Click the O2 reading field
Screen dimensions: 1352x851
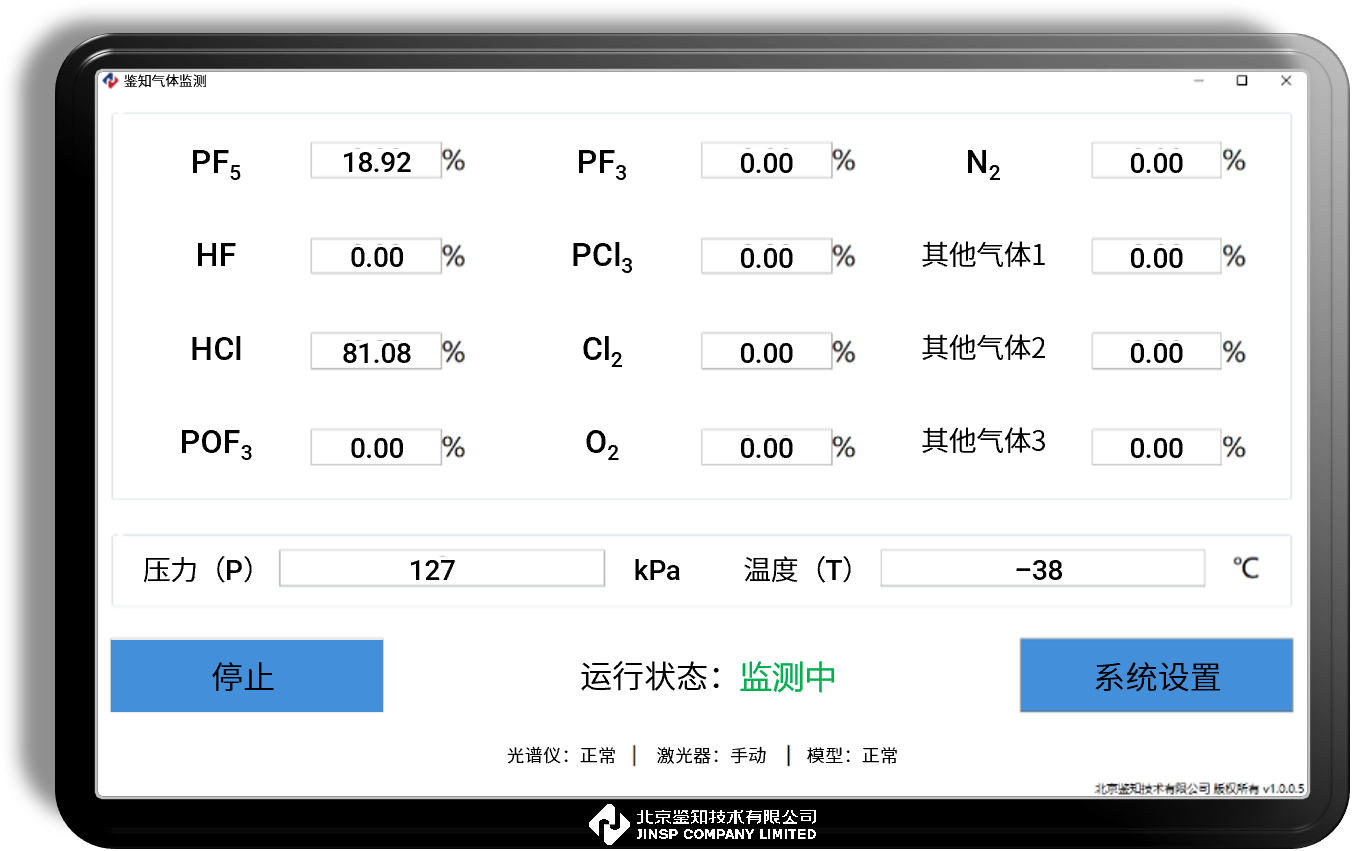766,447
